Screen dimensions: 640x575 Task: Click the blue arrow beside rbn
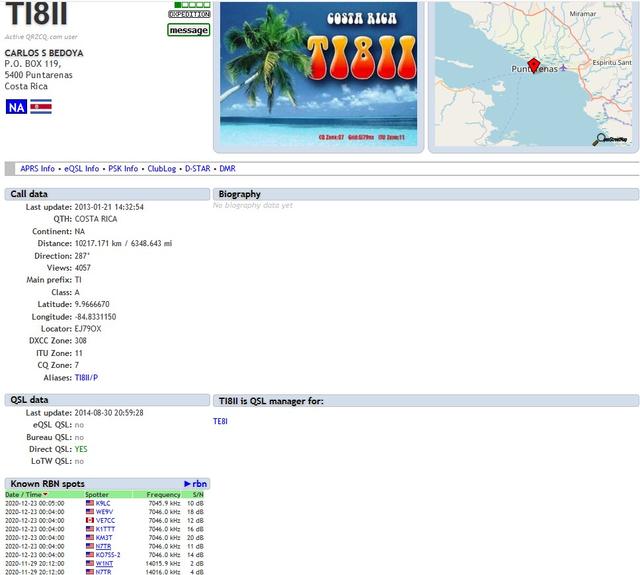coord(187,484)
